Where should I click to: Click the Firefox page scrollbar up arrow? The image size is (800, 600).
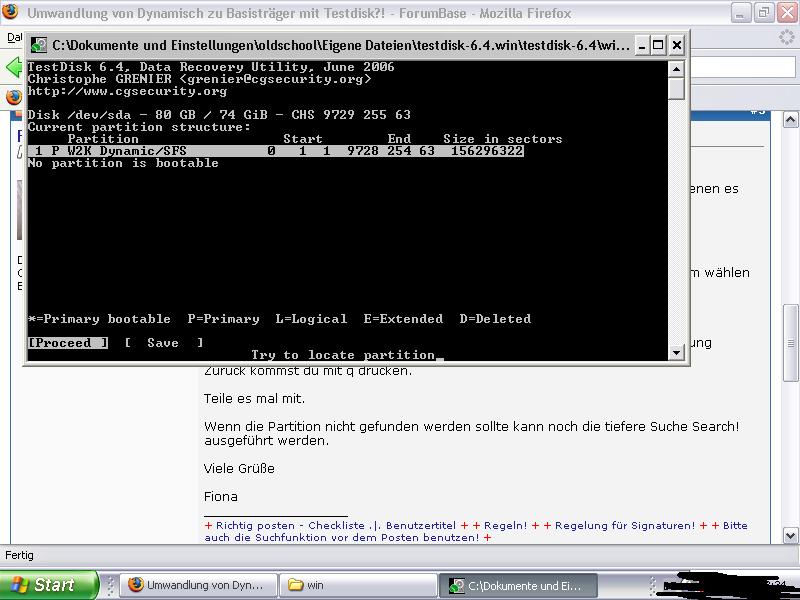[790, 120]
